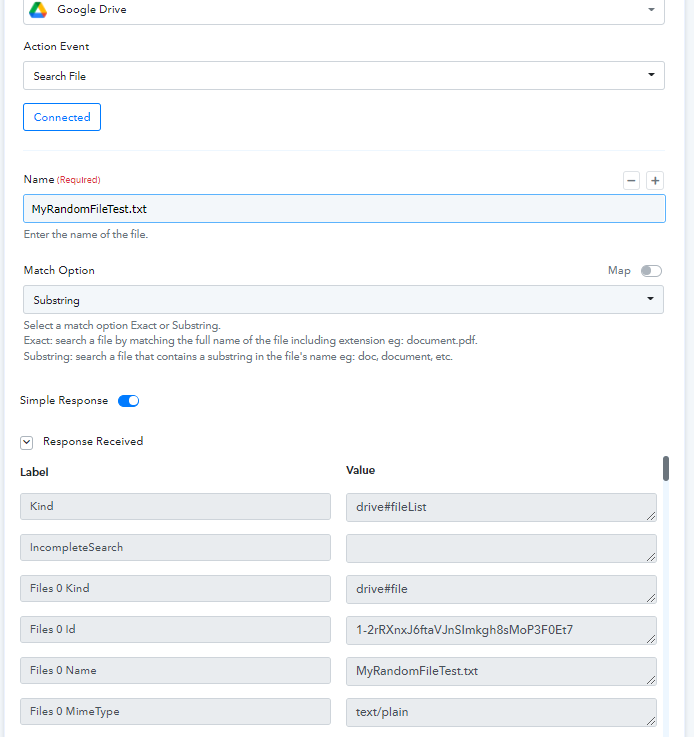This screenshot has width=694, height=737.
Task: Click the minus button beside Name
Action: click(631, 180)
